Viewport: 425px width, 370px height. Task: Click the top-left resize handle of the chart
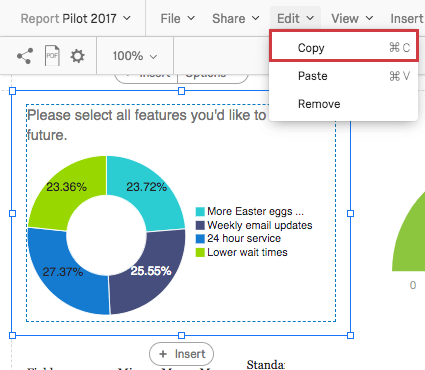pyautogui.click(x=13, y=91)
